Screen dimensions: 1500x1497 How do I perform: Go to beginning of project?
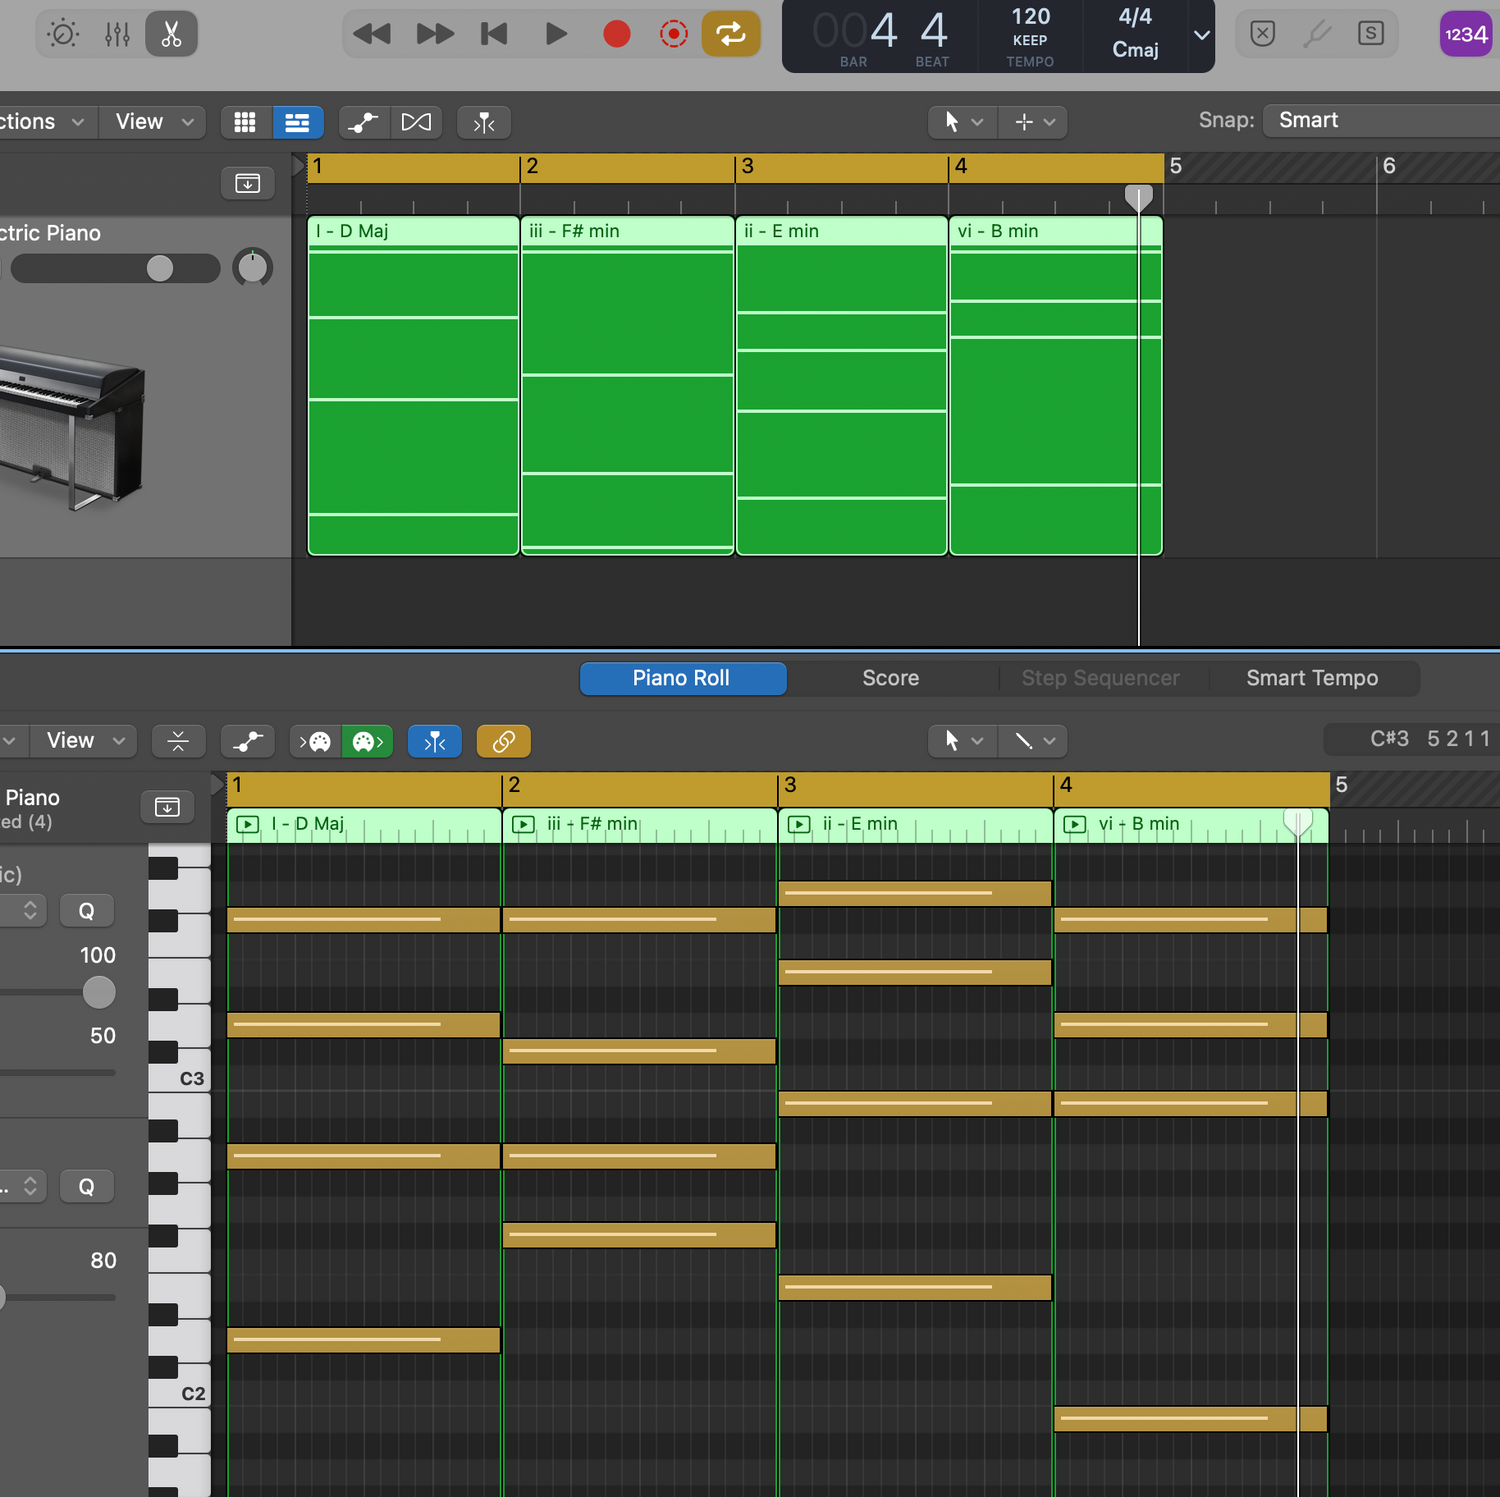coord(494,34)
